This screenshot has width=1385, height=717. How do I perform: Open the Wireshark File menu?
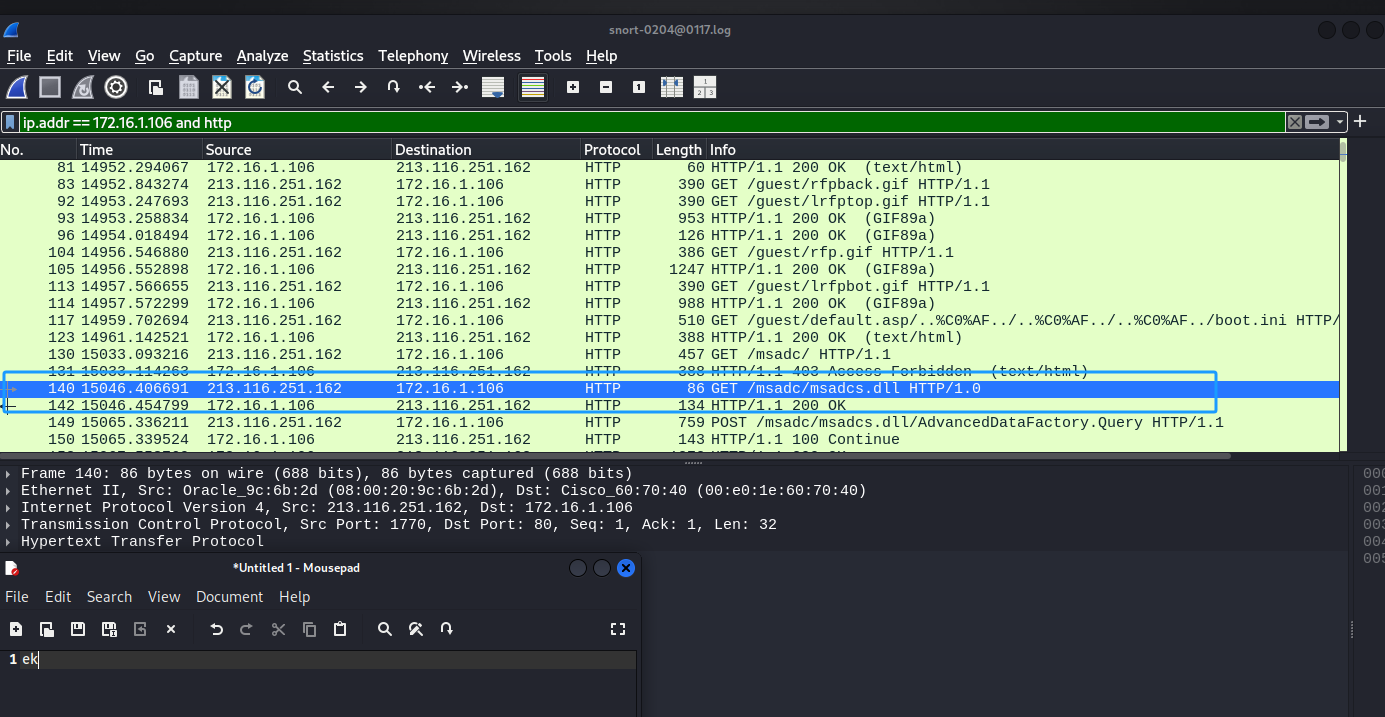[19, 56]
